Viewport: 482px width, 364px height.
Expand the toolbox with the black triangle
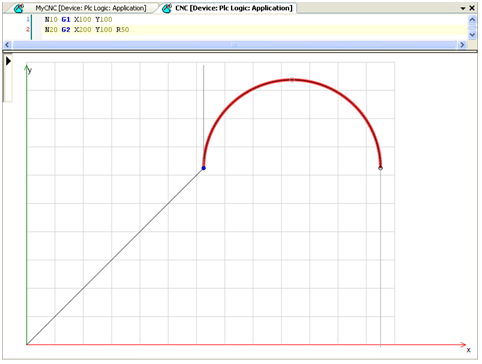[x=8, y=61]
